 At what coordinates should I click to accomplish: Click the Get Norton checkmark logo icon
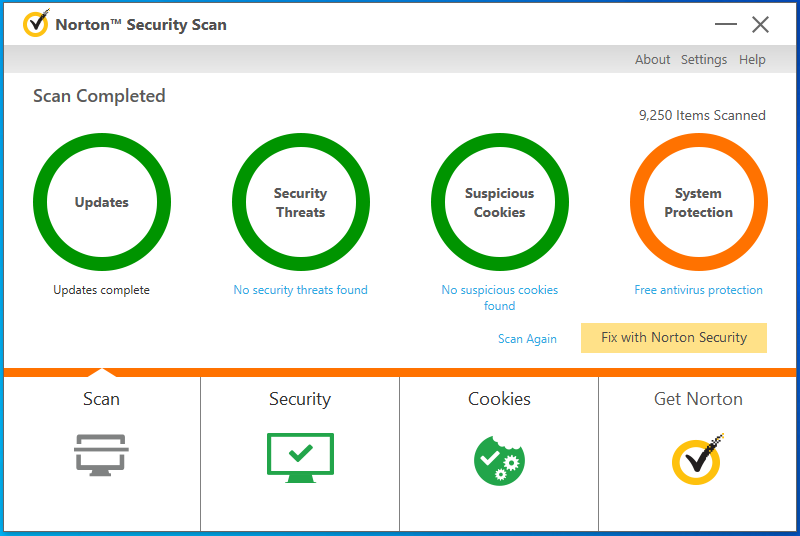pos(697,459)
